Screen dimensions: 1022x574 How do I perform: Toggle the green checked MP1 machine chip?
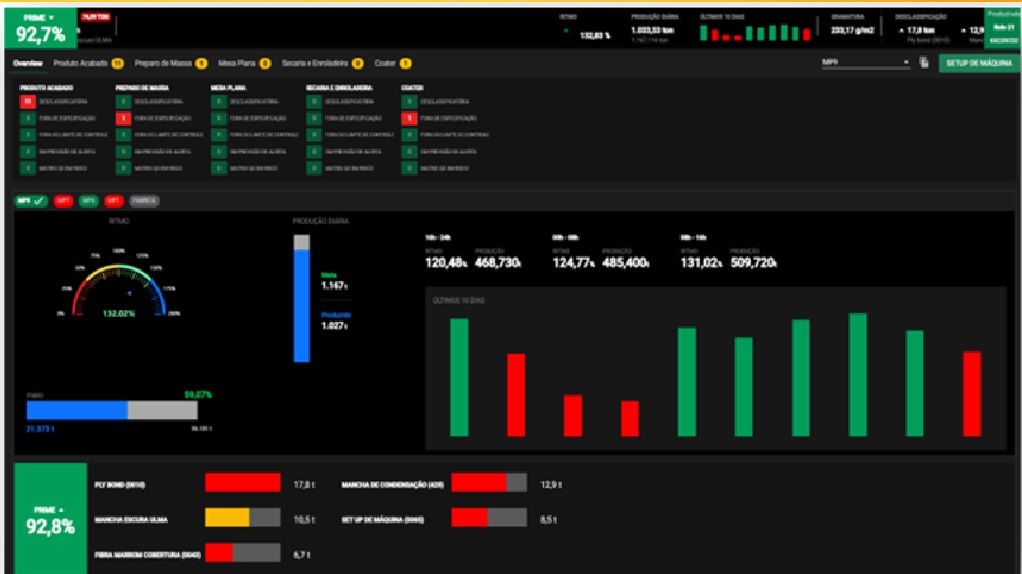(31, 201)
